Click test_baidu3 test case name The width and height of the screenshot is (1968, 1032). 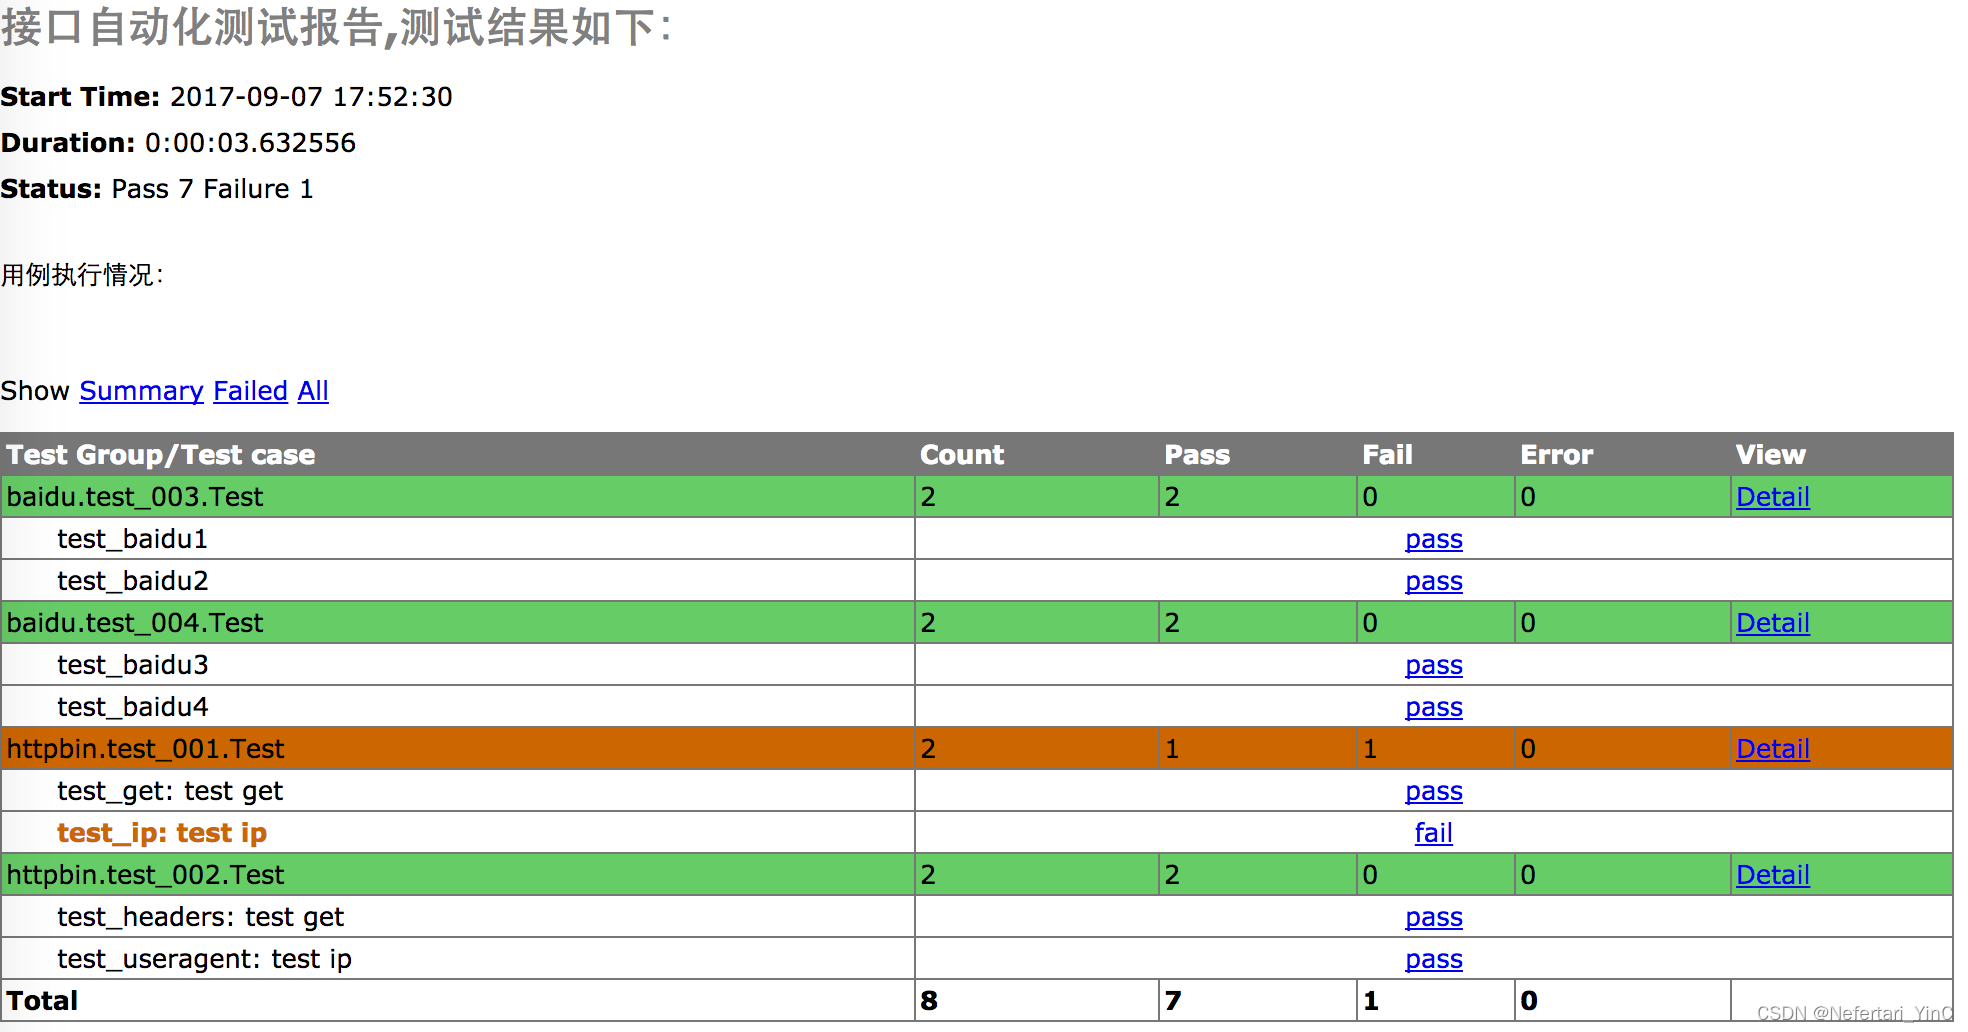coord(132,665)
